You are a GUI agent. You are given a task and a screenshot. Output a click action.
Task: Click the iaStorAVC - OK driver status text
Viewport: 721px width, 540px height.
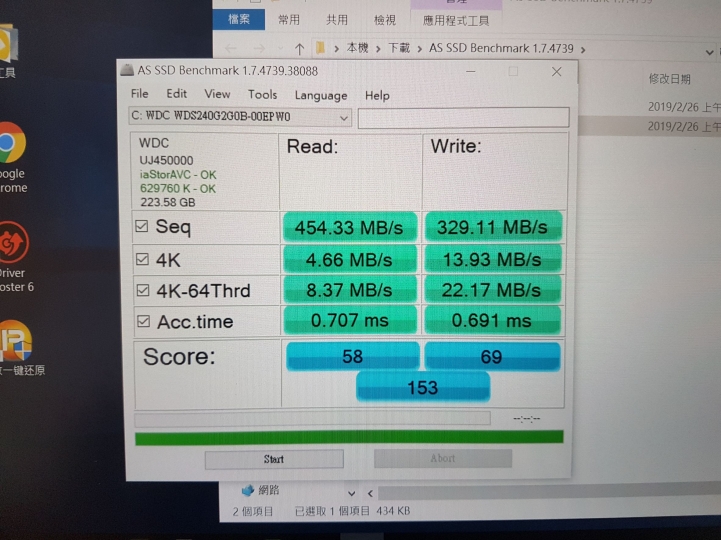(178, 175)
